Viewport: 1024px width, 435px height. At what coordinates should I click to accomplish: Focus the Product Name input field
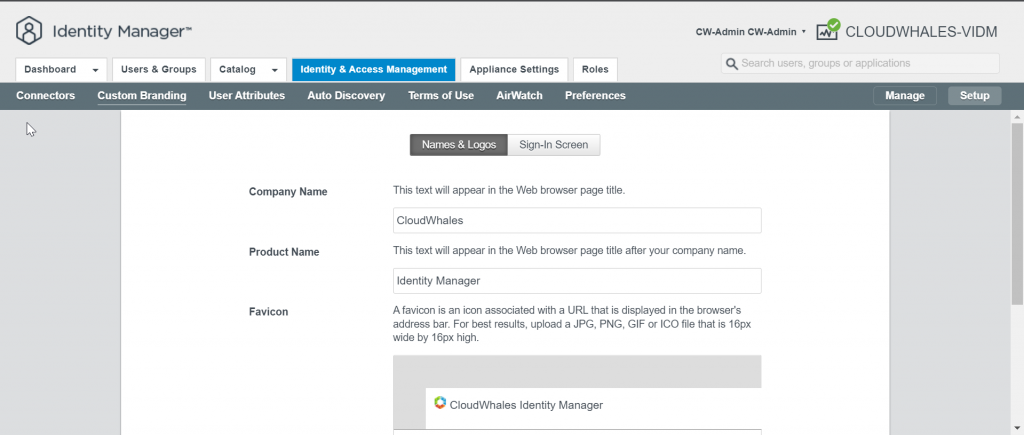pos(577,281)
